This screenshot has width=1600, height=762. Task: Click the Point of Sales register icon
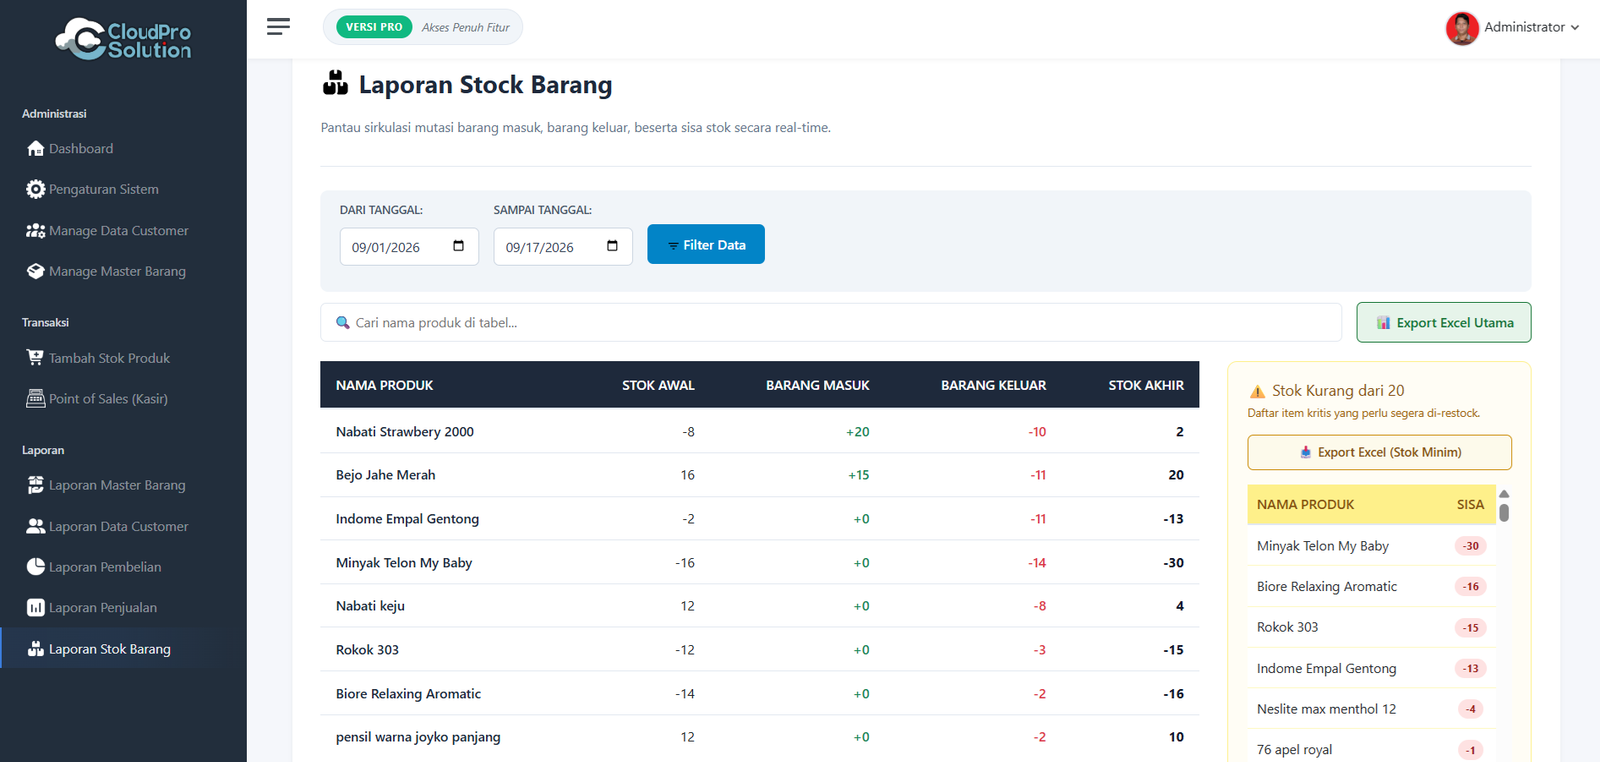point(35,398)
